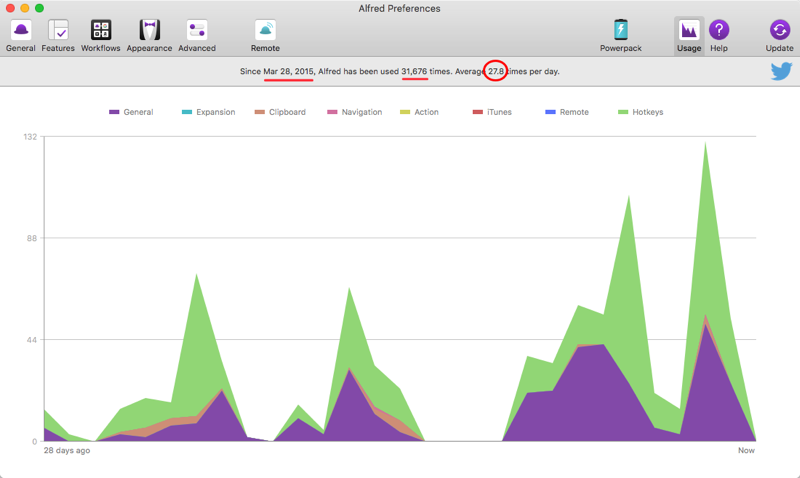Click the '28 days ago' axis label
Image resolution: width=800 pixels, height=478 pixels.
(67, 450)
